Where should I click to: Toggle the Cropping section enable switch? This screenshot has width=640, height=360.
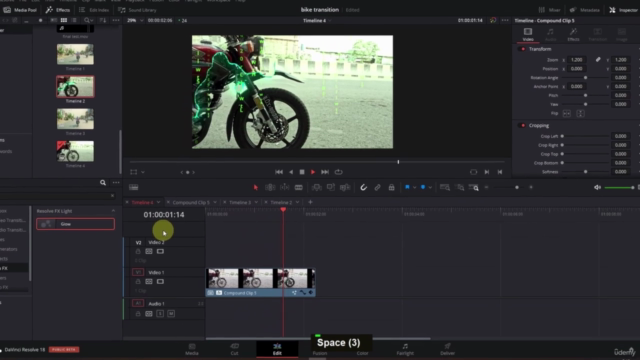pos(522,126)
